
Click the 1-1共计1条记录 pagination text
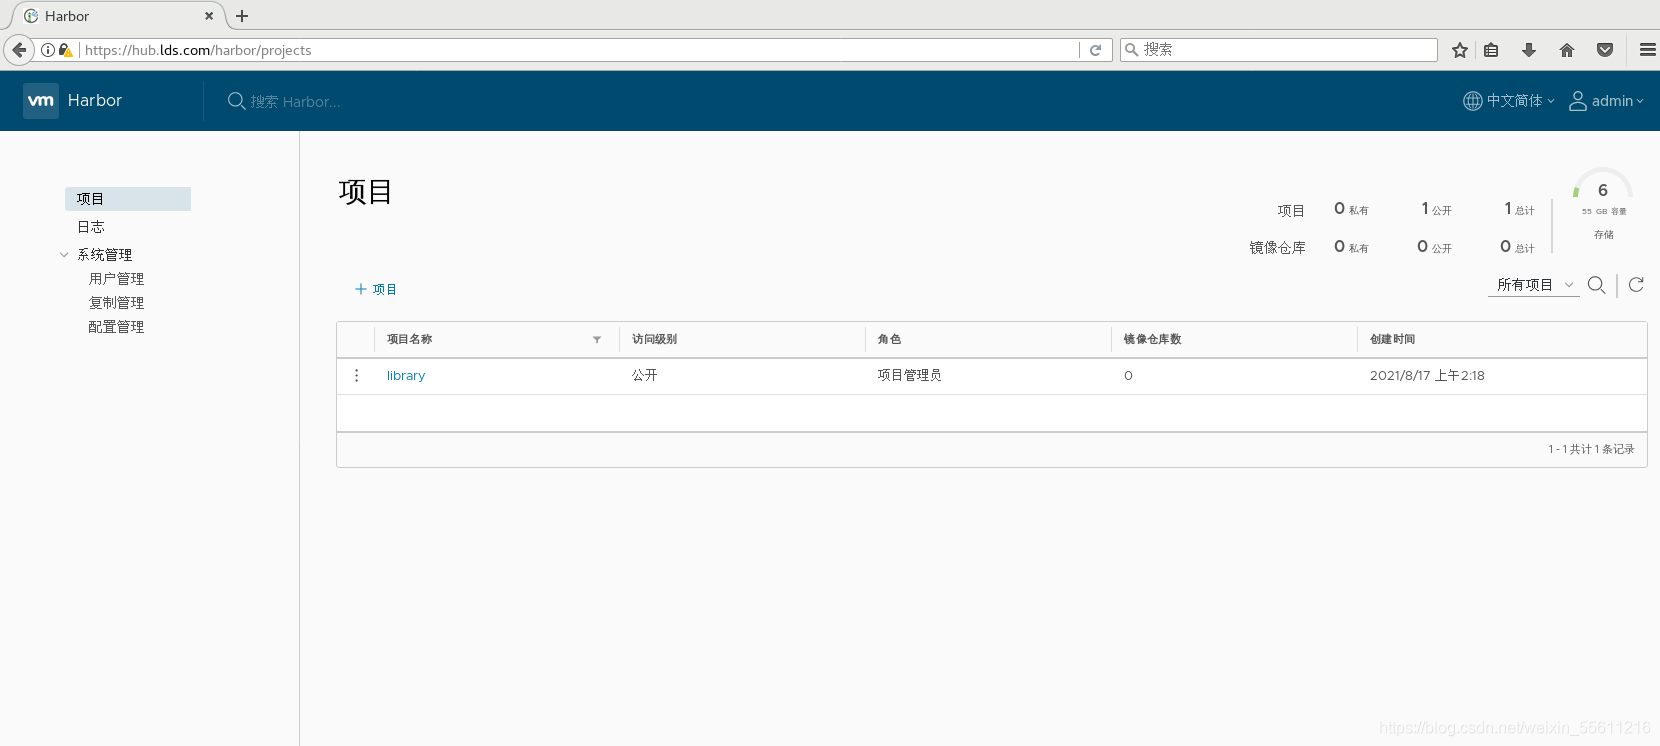1591,450
